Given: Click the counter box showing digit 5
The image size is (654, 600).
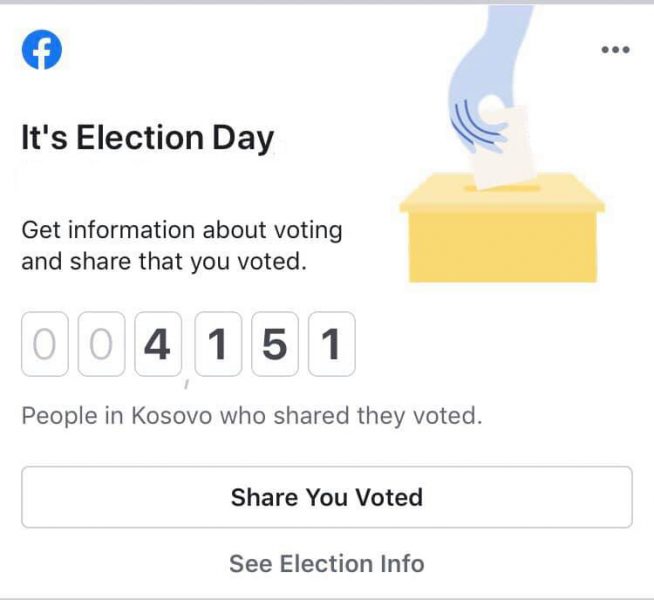Looking at the screenshot, I should [x=275, y=344].
